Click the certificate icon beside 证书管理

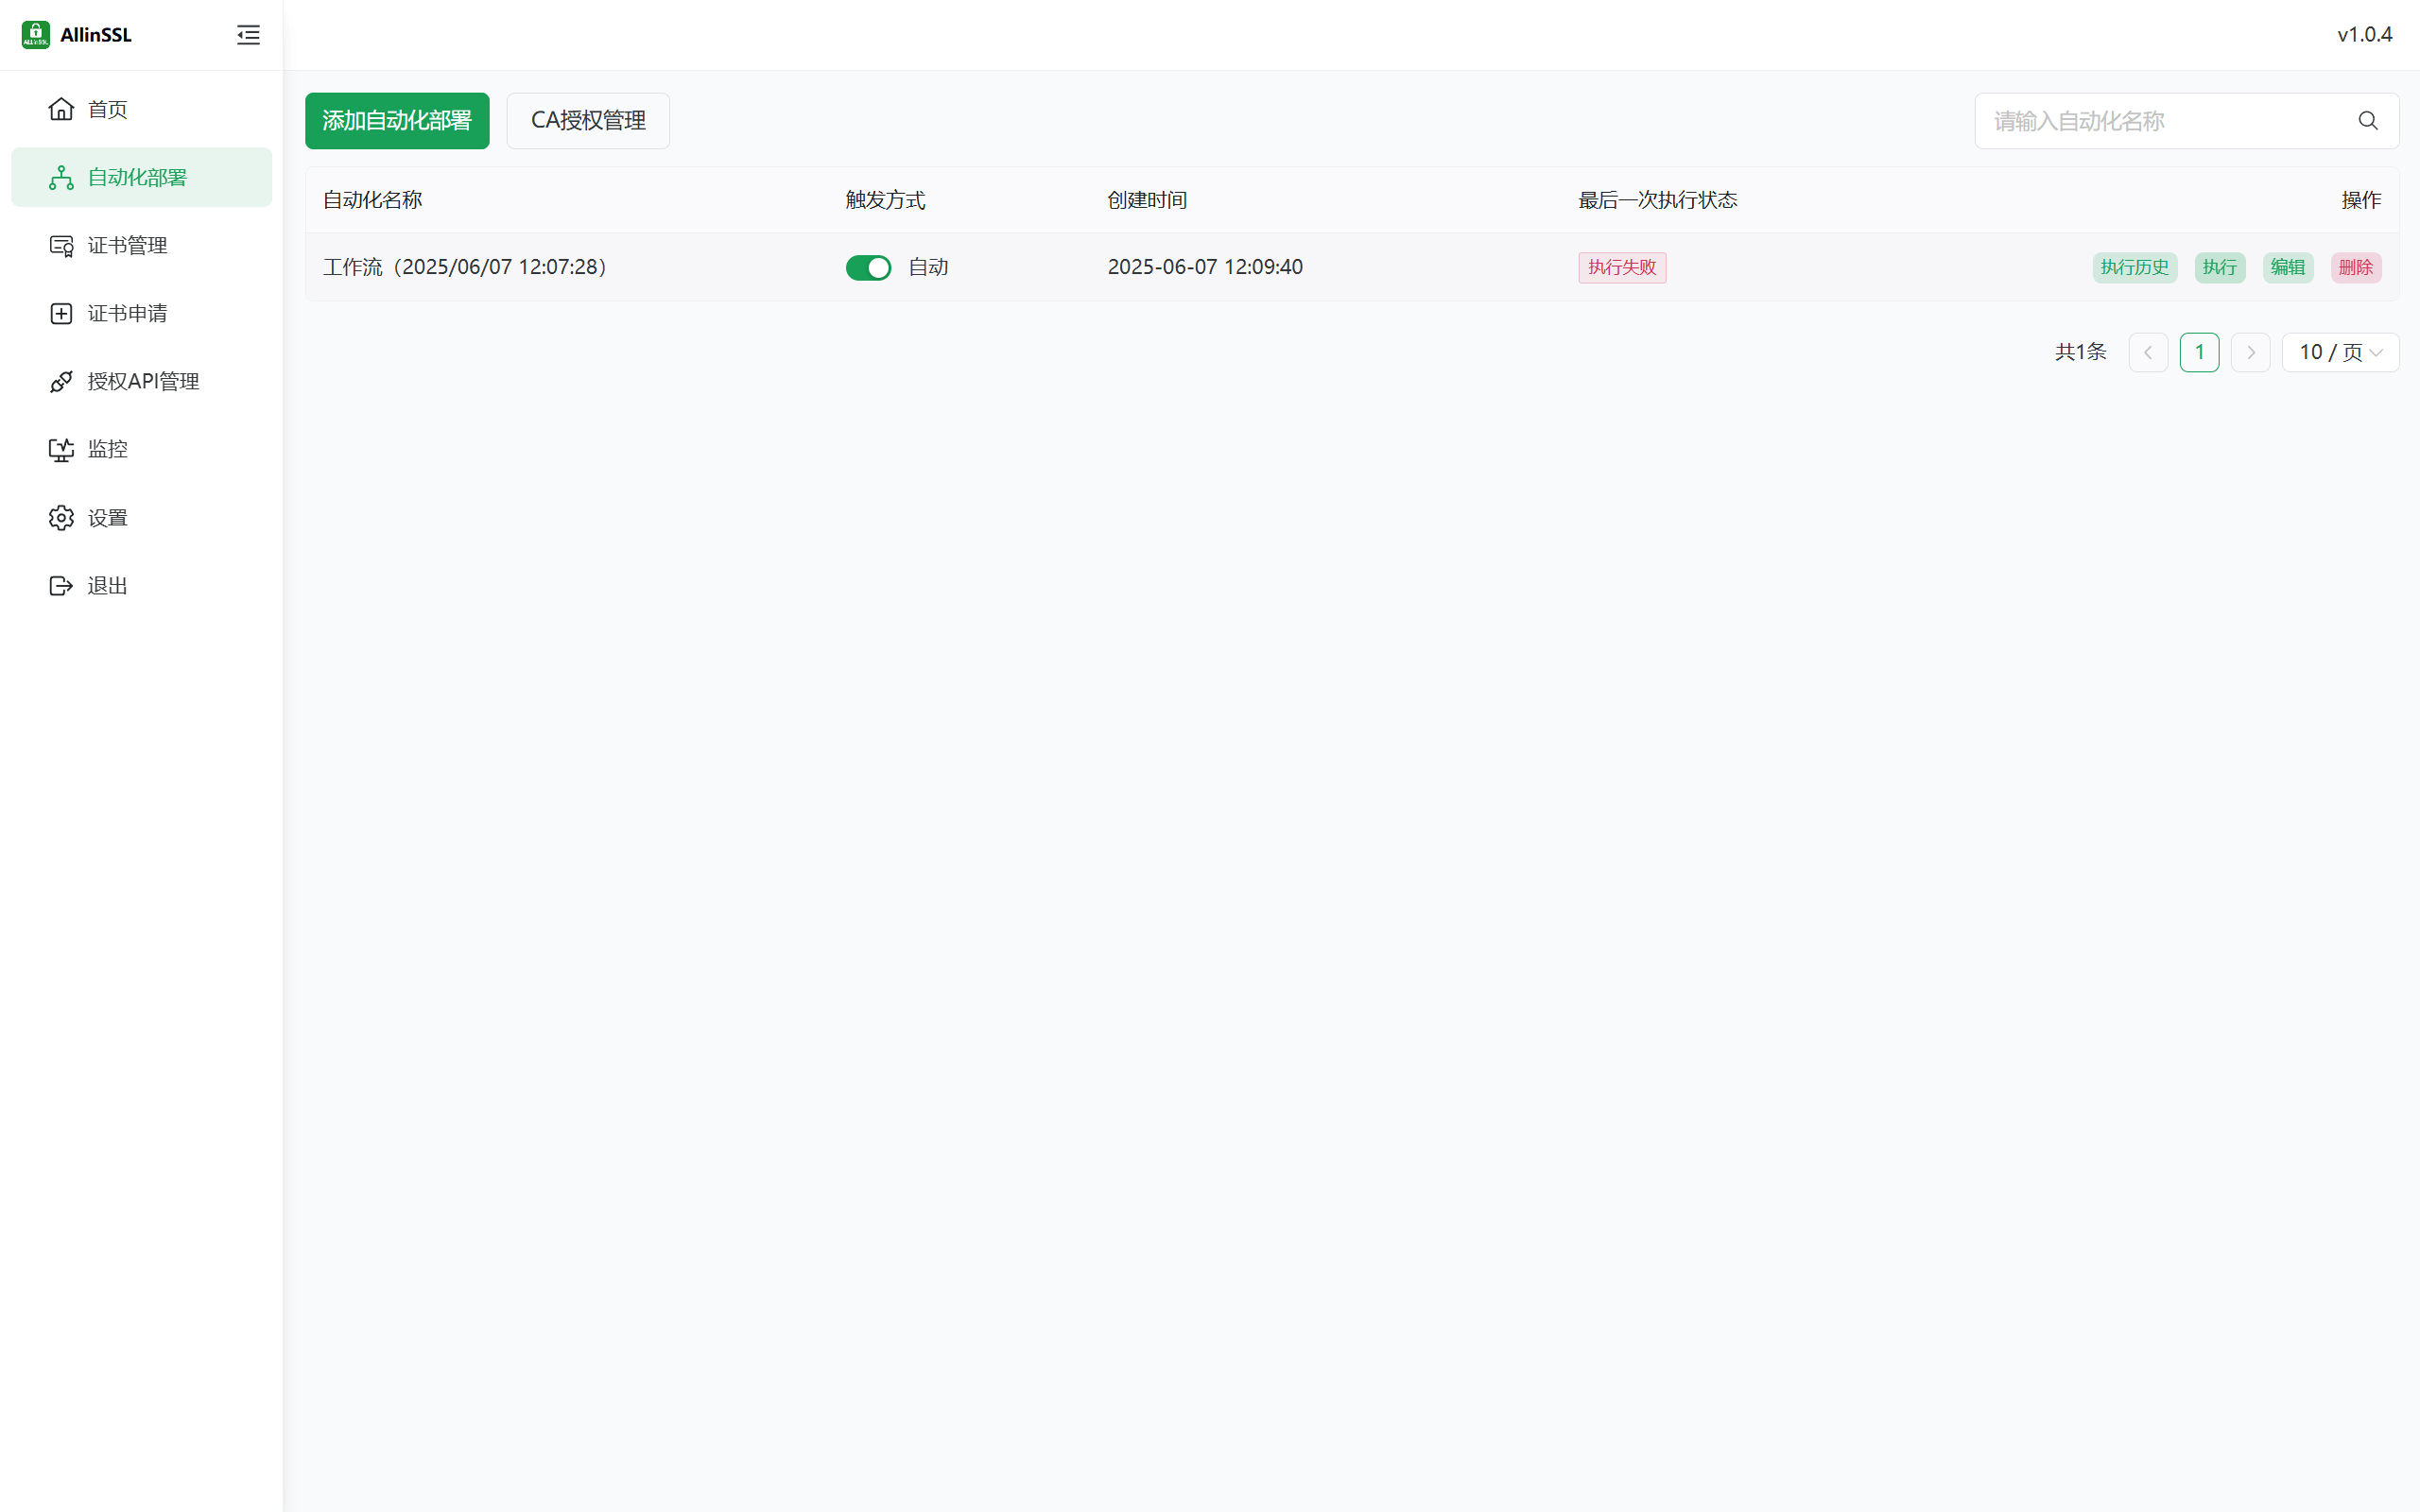[61, 245]
